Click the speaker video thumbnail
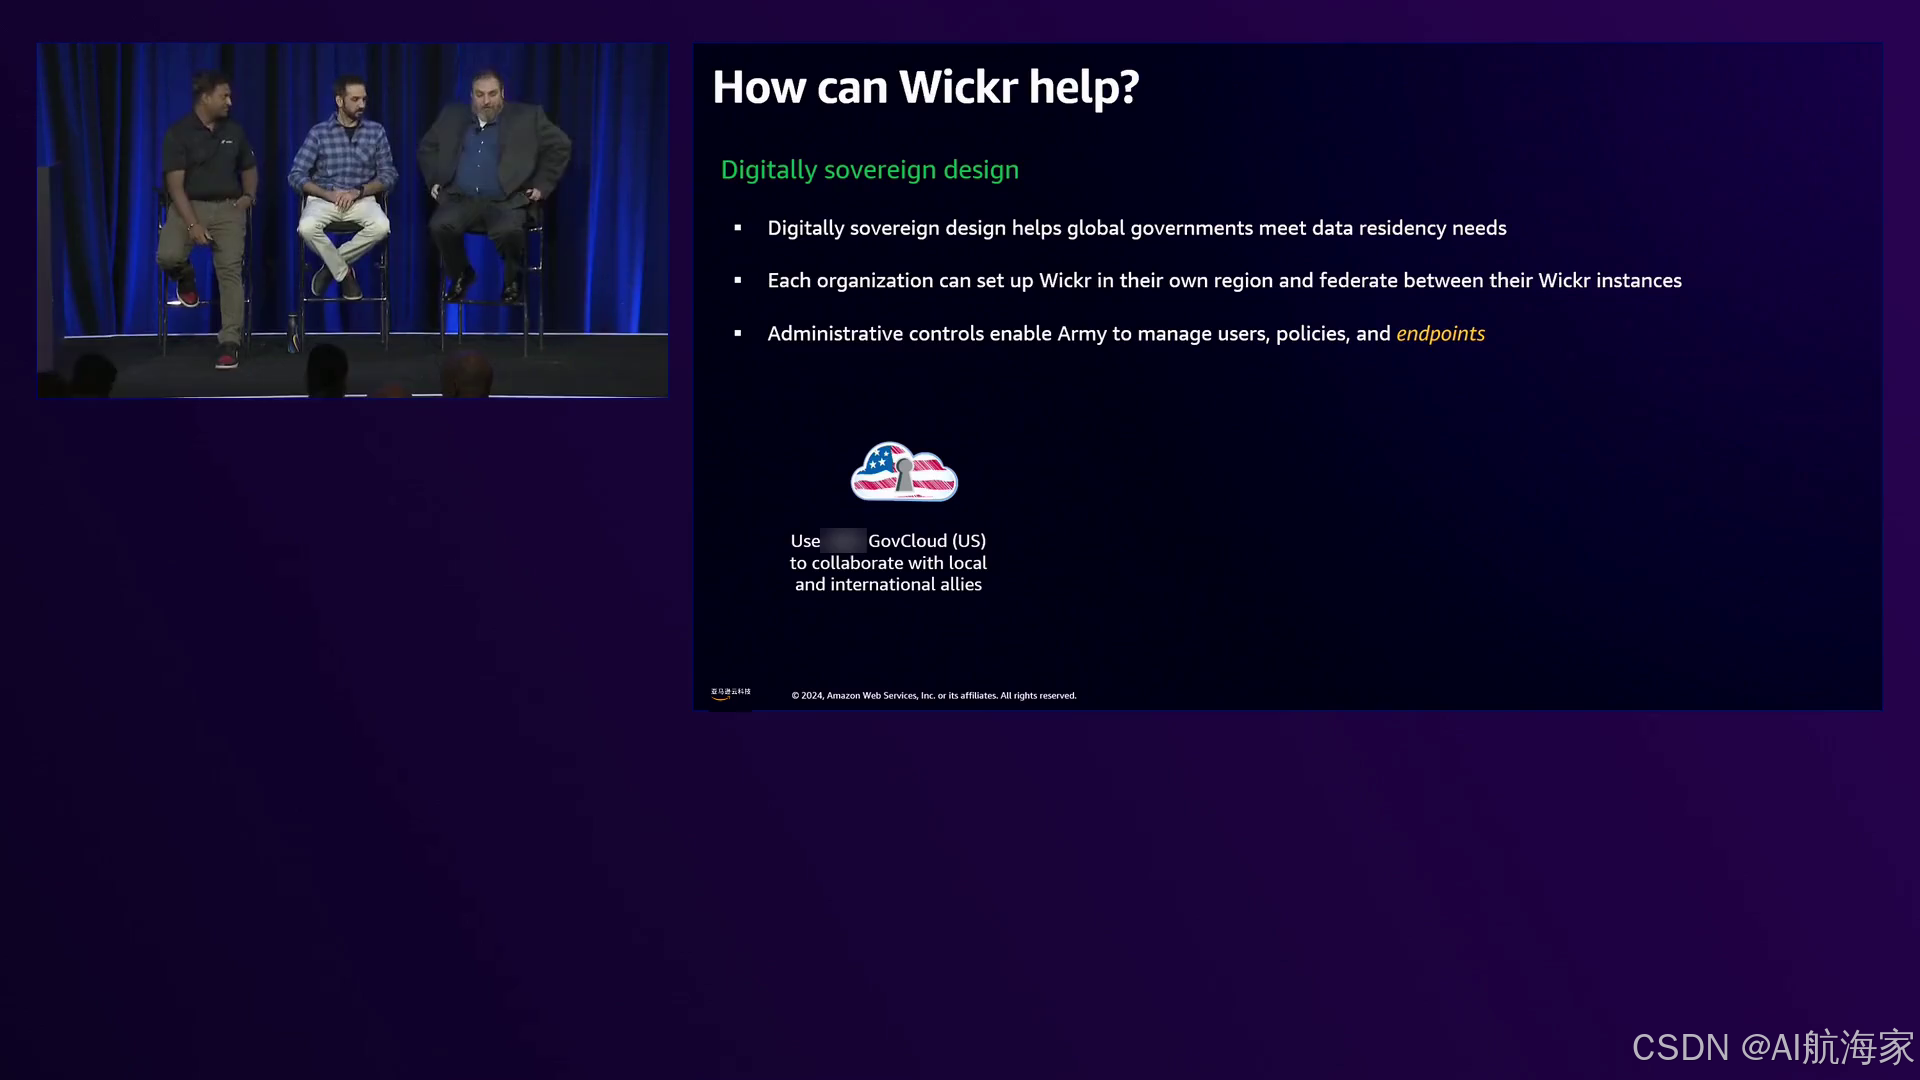 coord(352,220)
